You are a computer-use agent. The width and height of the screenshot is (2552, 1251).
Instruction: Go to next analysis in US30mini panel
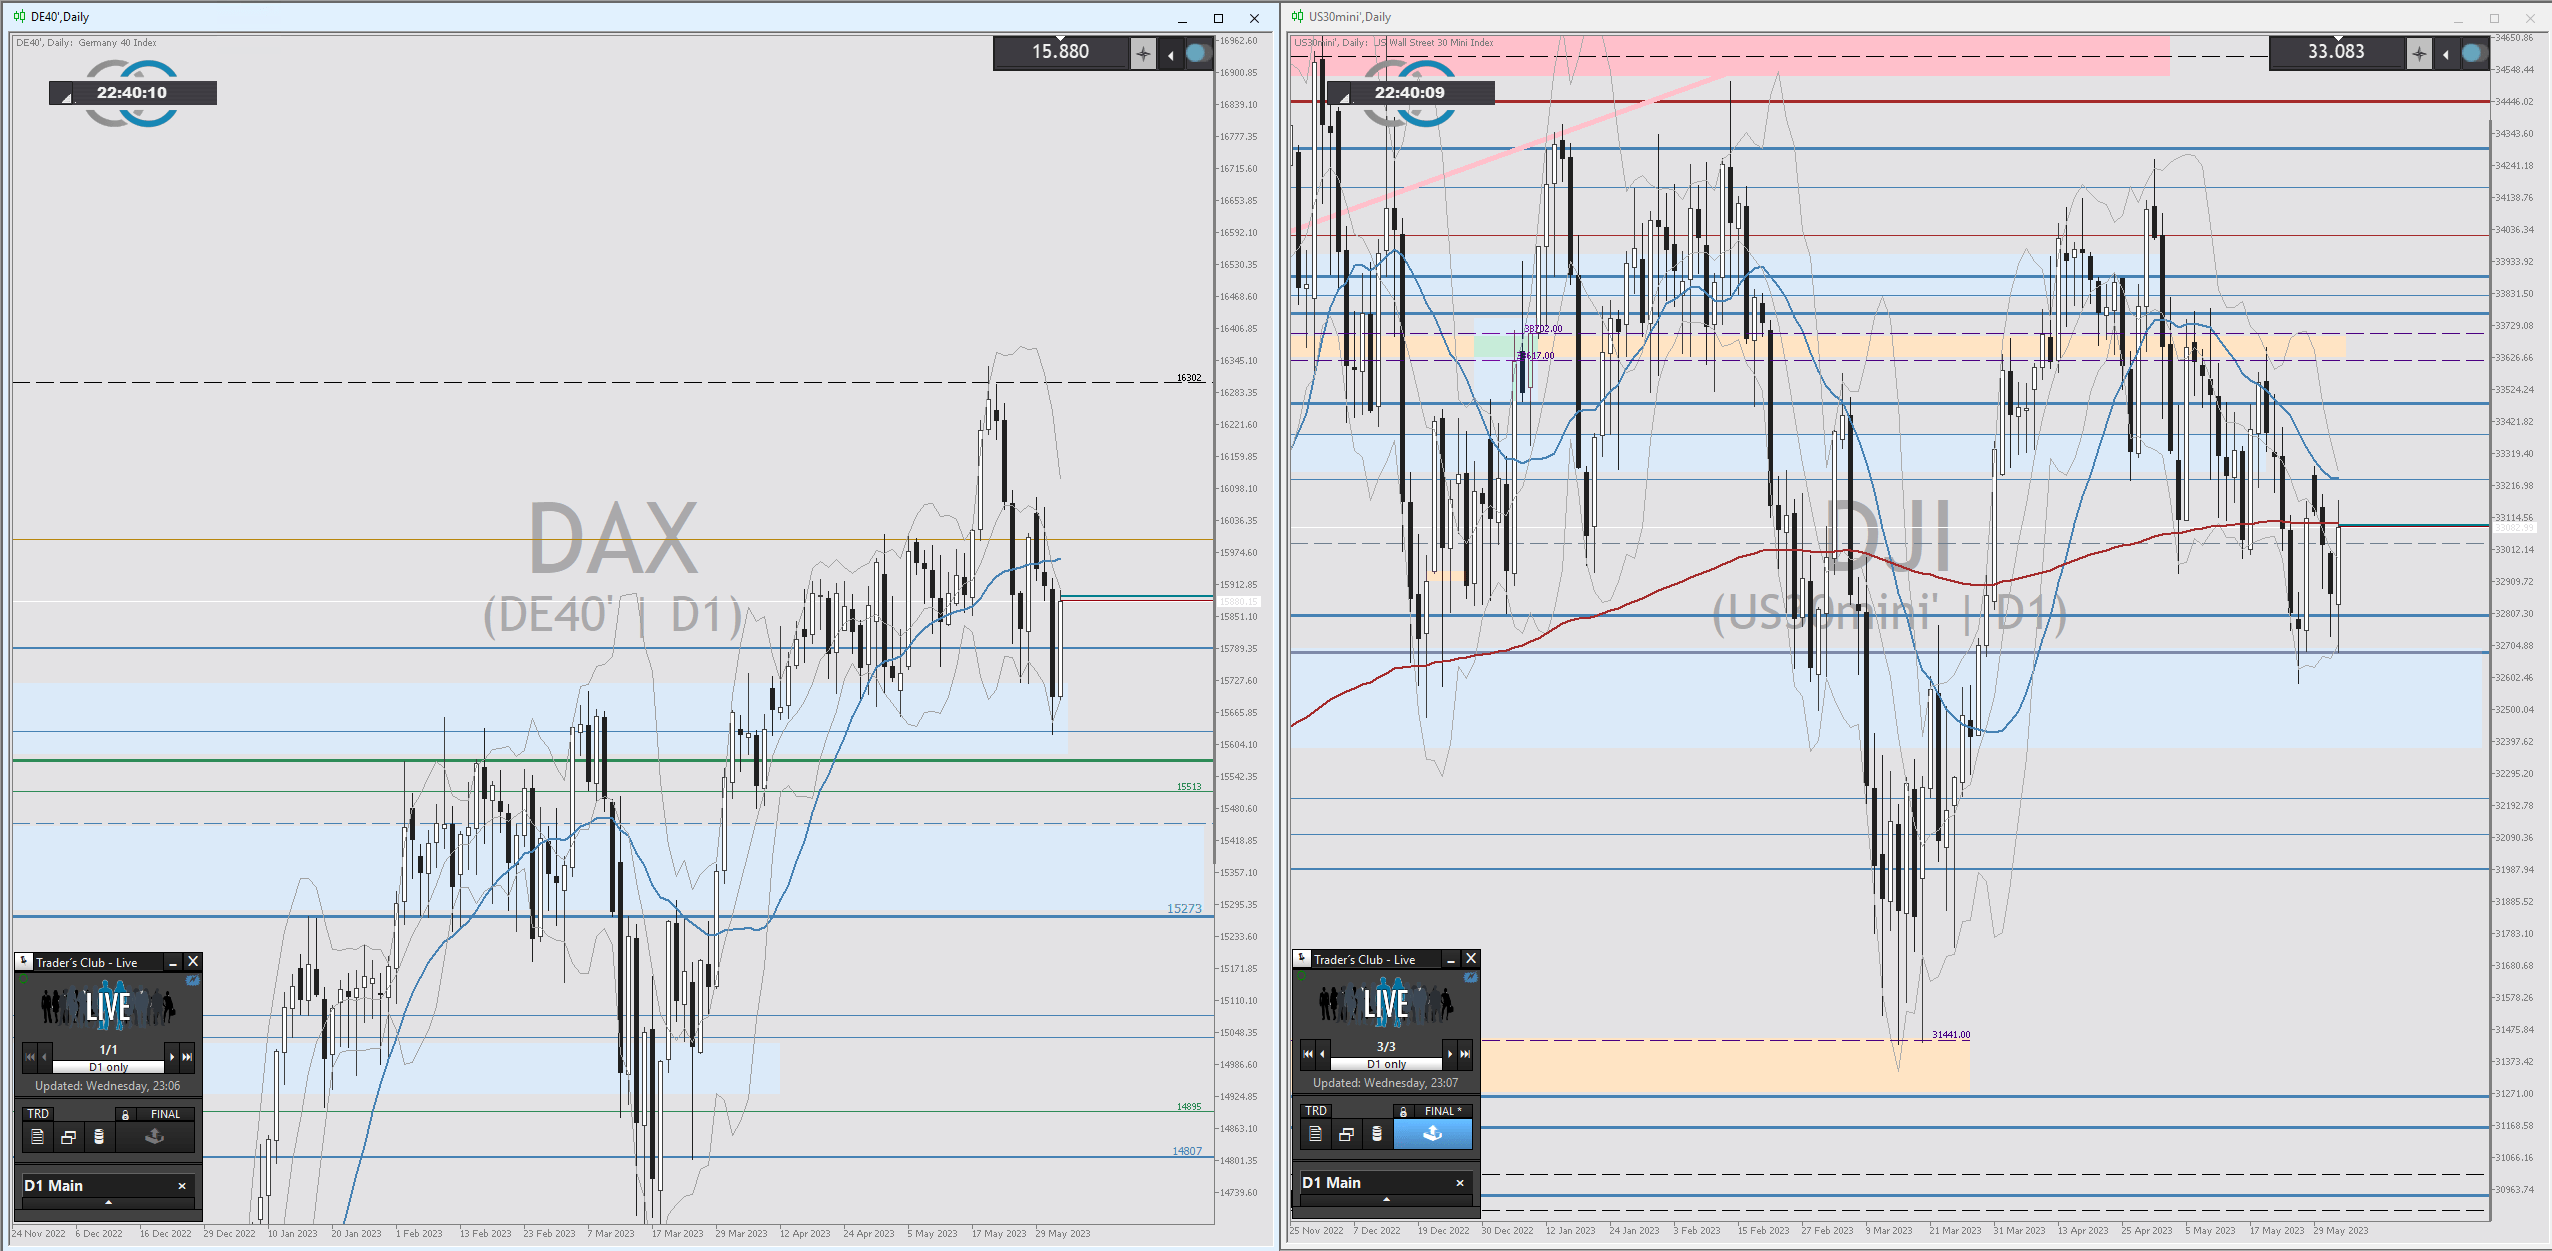tap(1450, 1054)
